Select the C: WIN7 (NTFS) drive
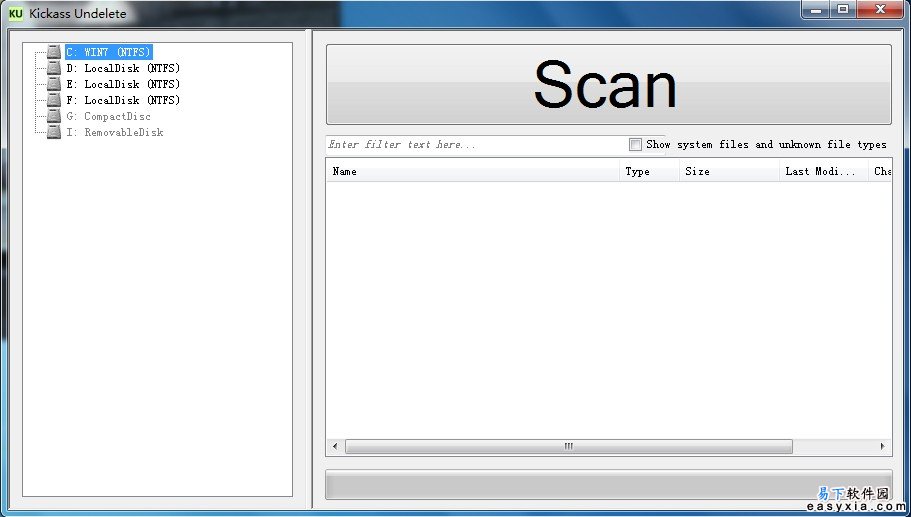Viewport: 911px width, 517px height. point(109,52)
